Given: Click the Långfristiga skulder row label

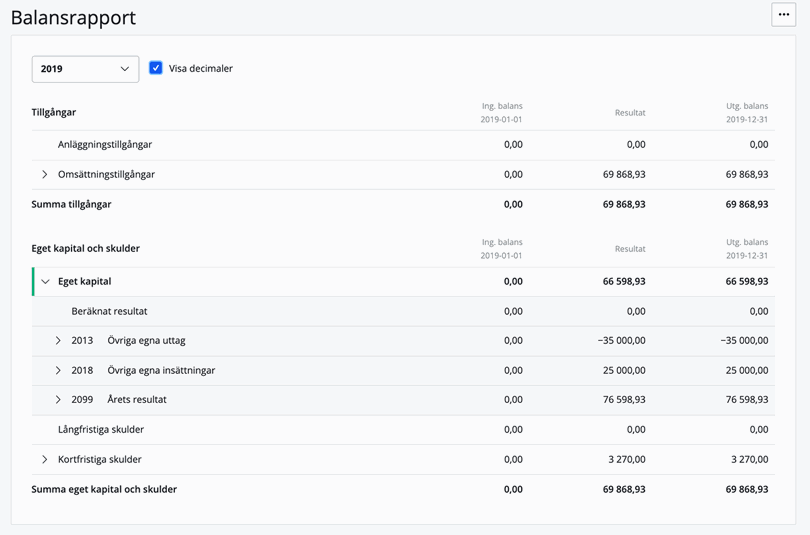Looking at the screenshot, I should (x=101, y=430).
